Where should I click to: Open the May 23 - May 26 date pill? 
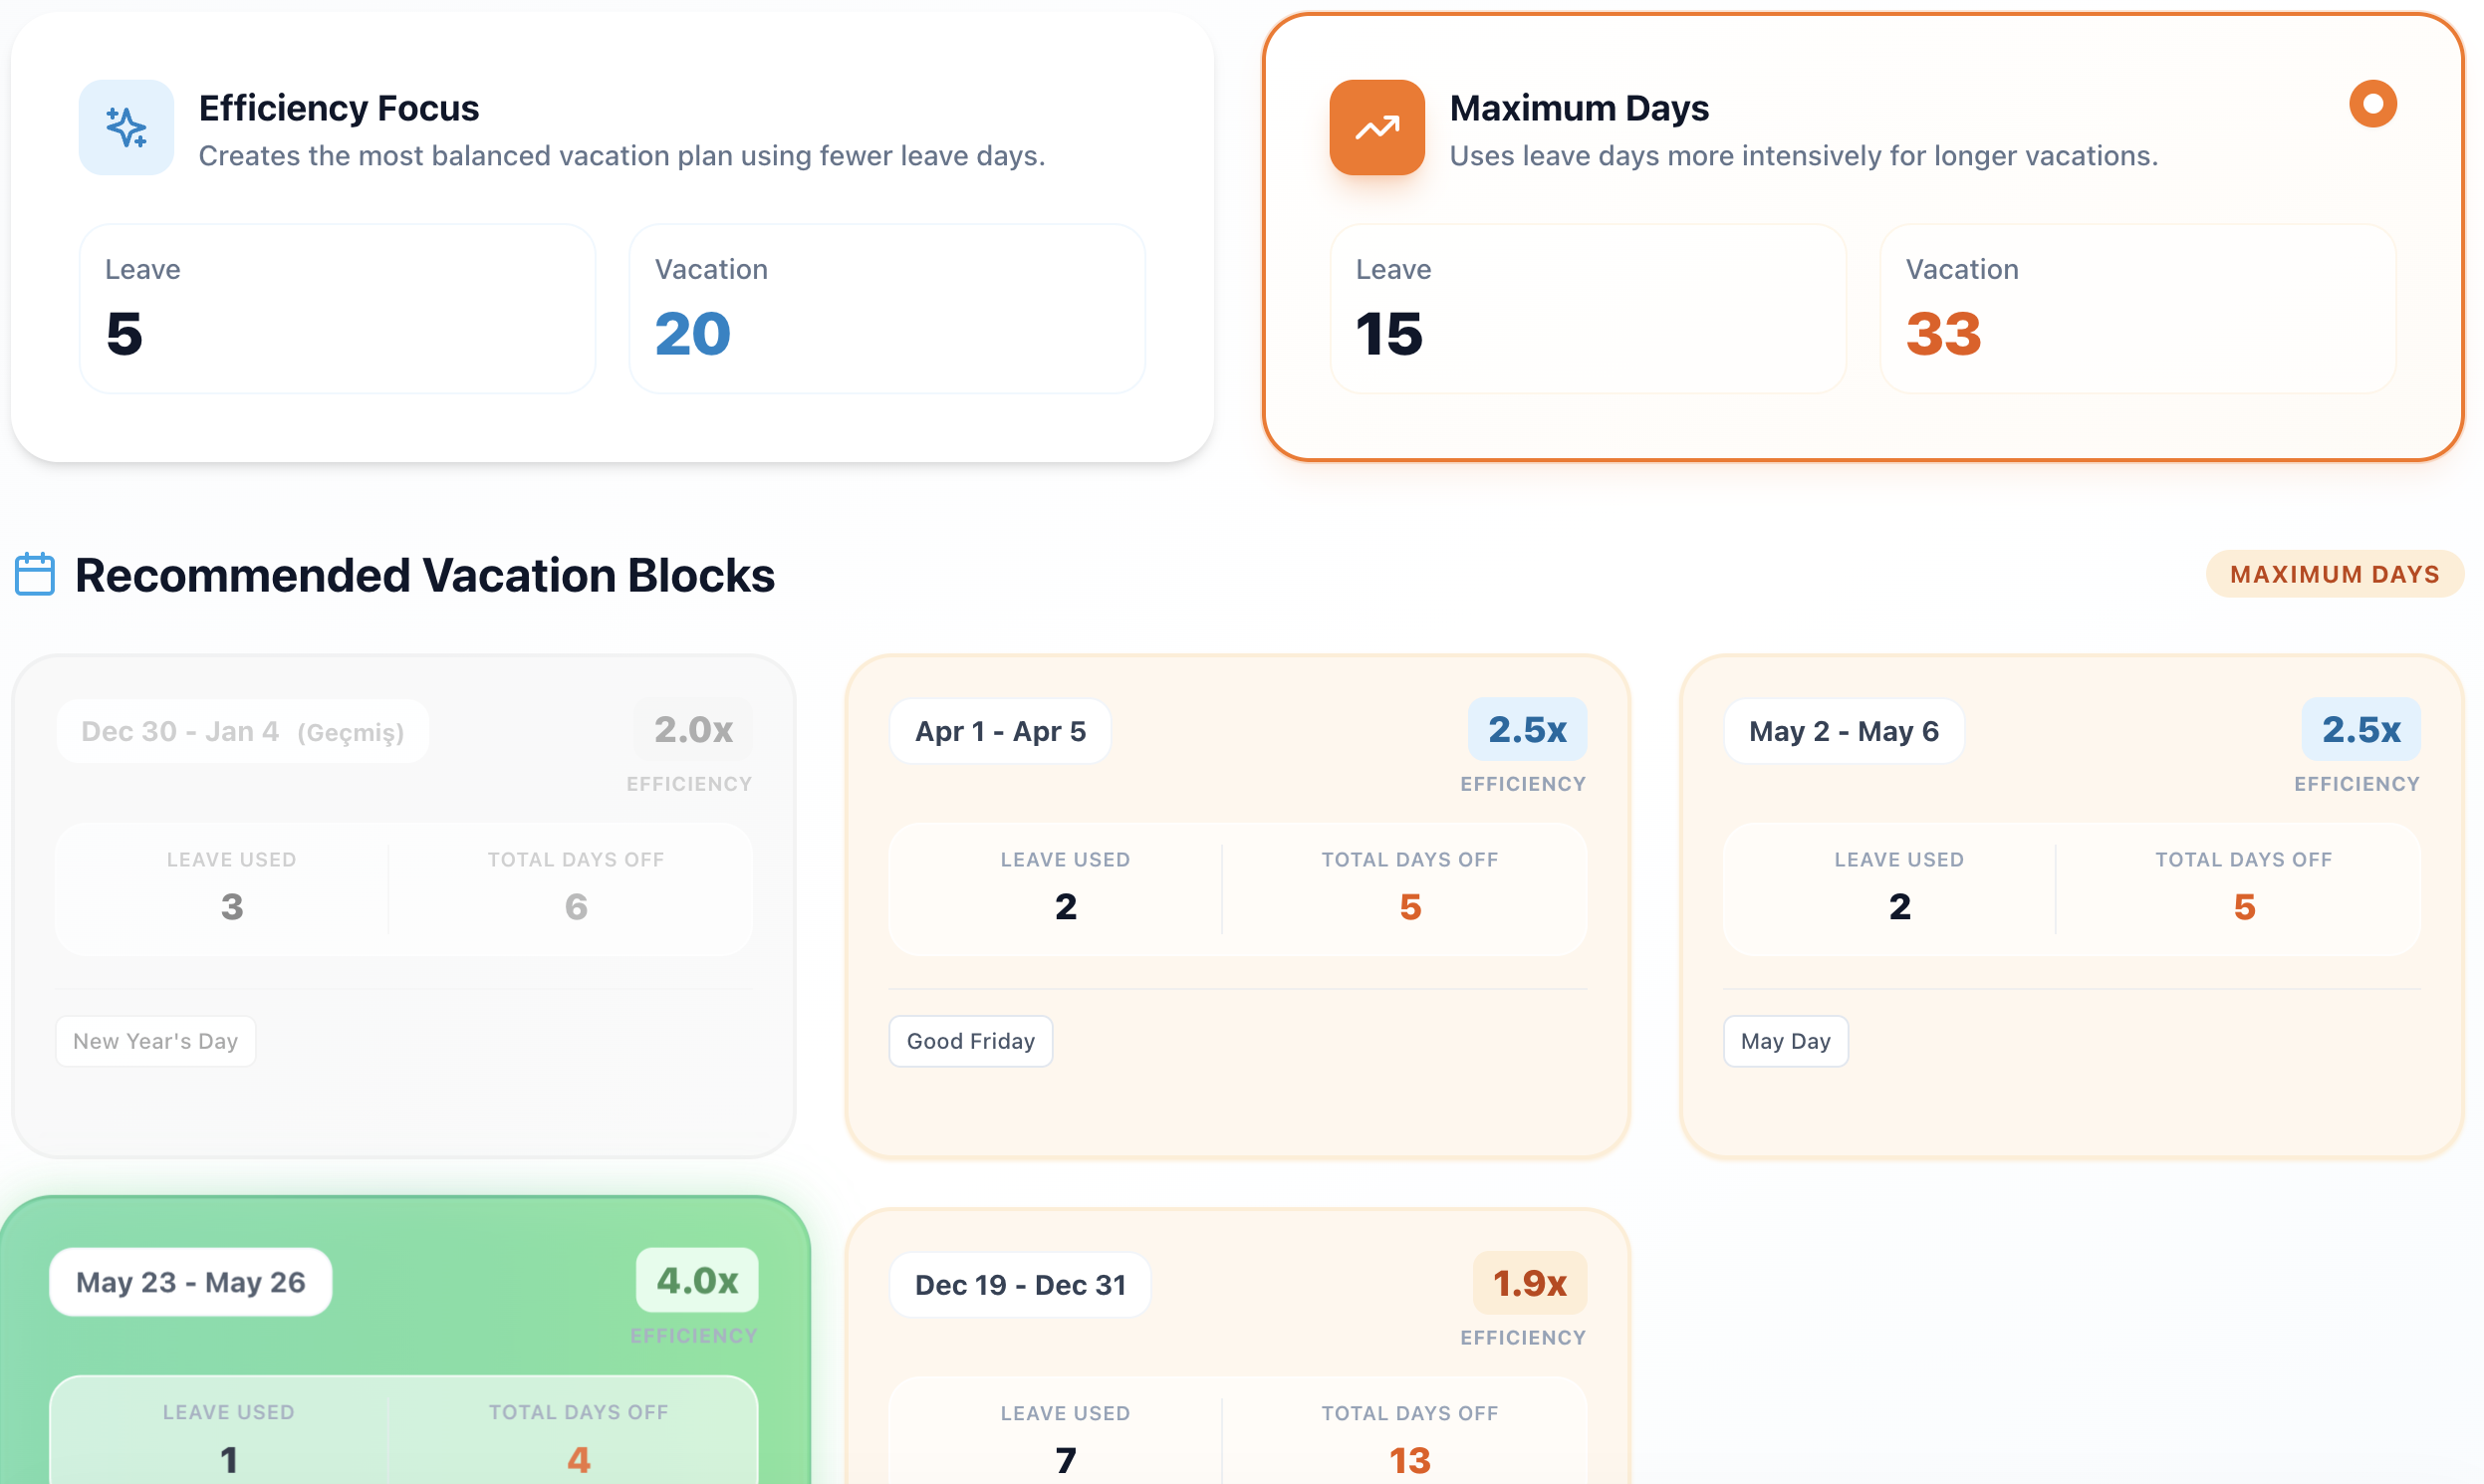191,1281
